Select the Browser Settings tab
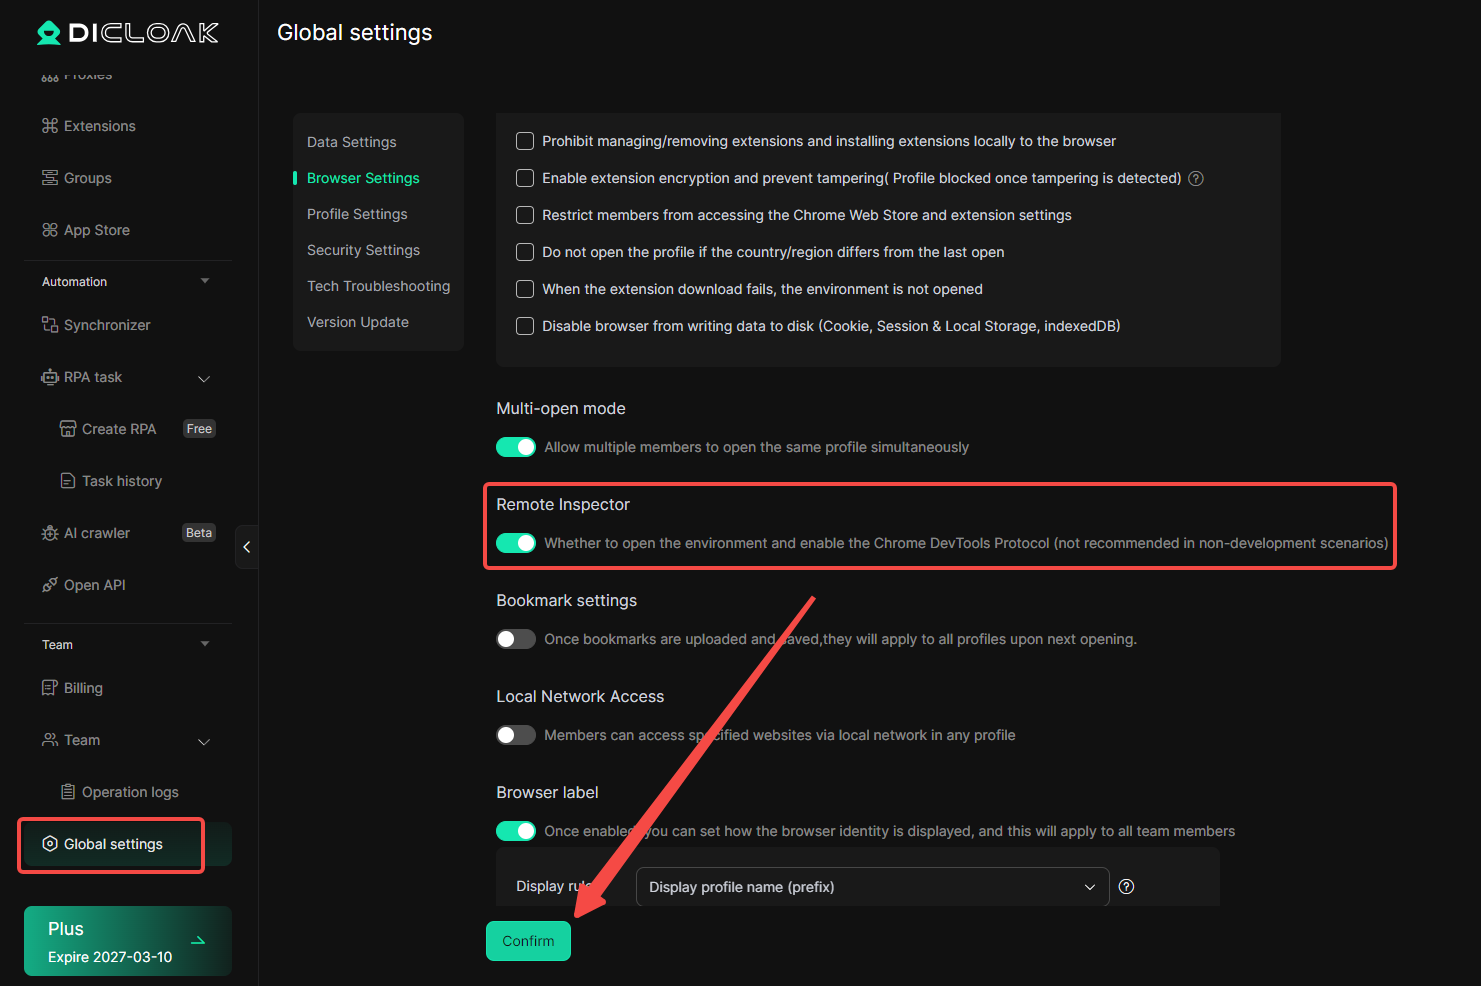 tap(363, 178)
